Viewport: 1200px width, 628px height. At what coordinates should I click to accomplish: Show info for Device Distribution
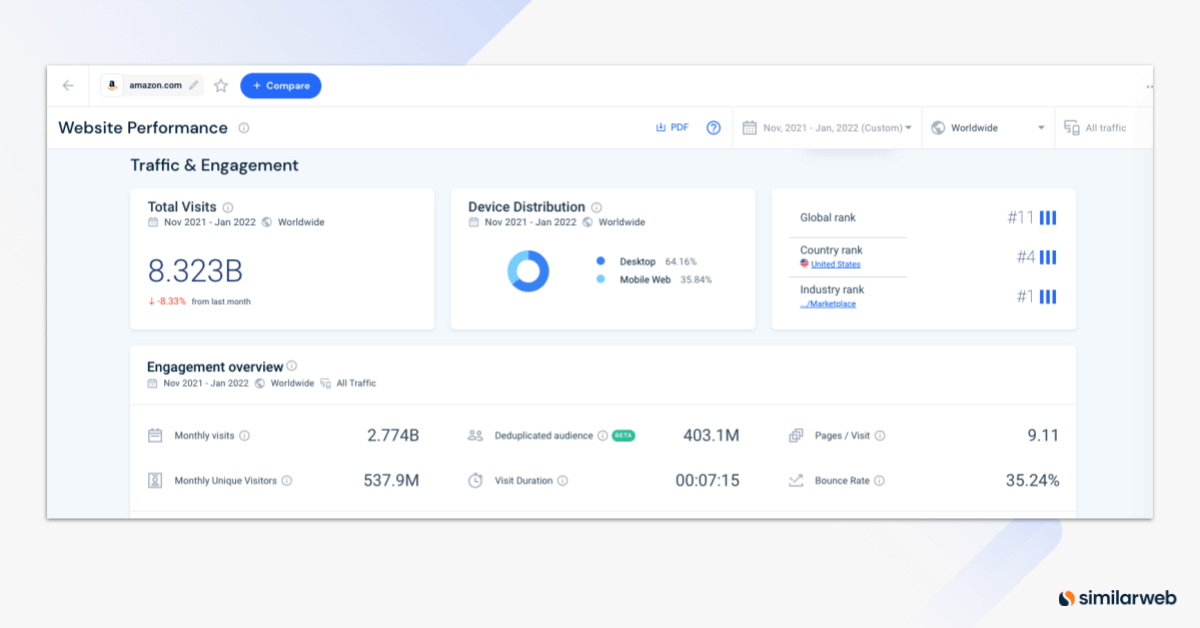[597, 207]
